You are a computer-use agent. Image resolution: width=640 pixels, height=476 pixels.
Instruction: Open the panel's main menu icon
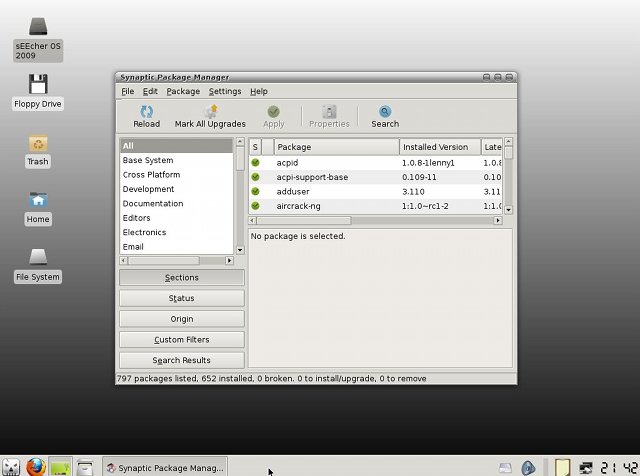[x=11, y=467]
